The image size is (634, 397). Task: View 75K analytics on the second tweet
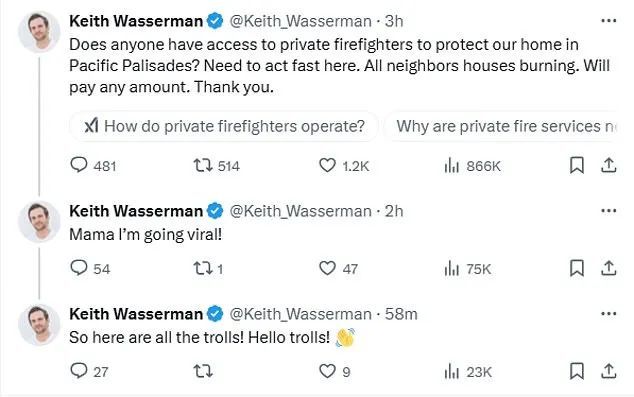tap(467, 268)
